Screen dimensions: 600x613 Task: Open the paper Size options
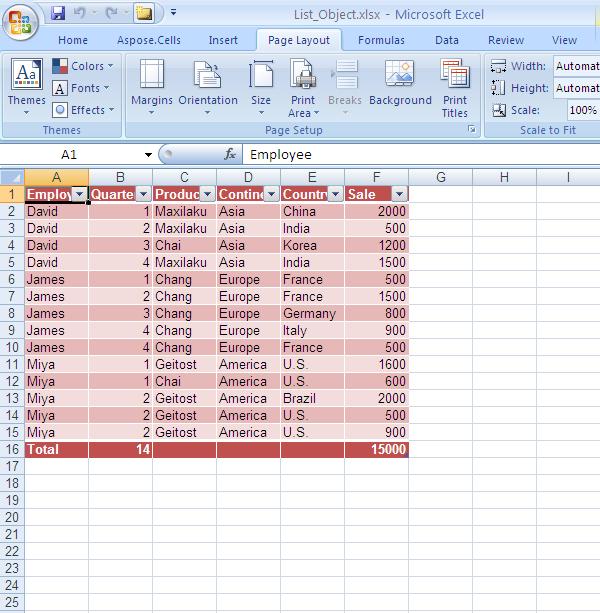pyautogui.click(x=261, y=87)
